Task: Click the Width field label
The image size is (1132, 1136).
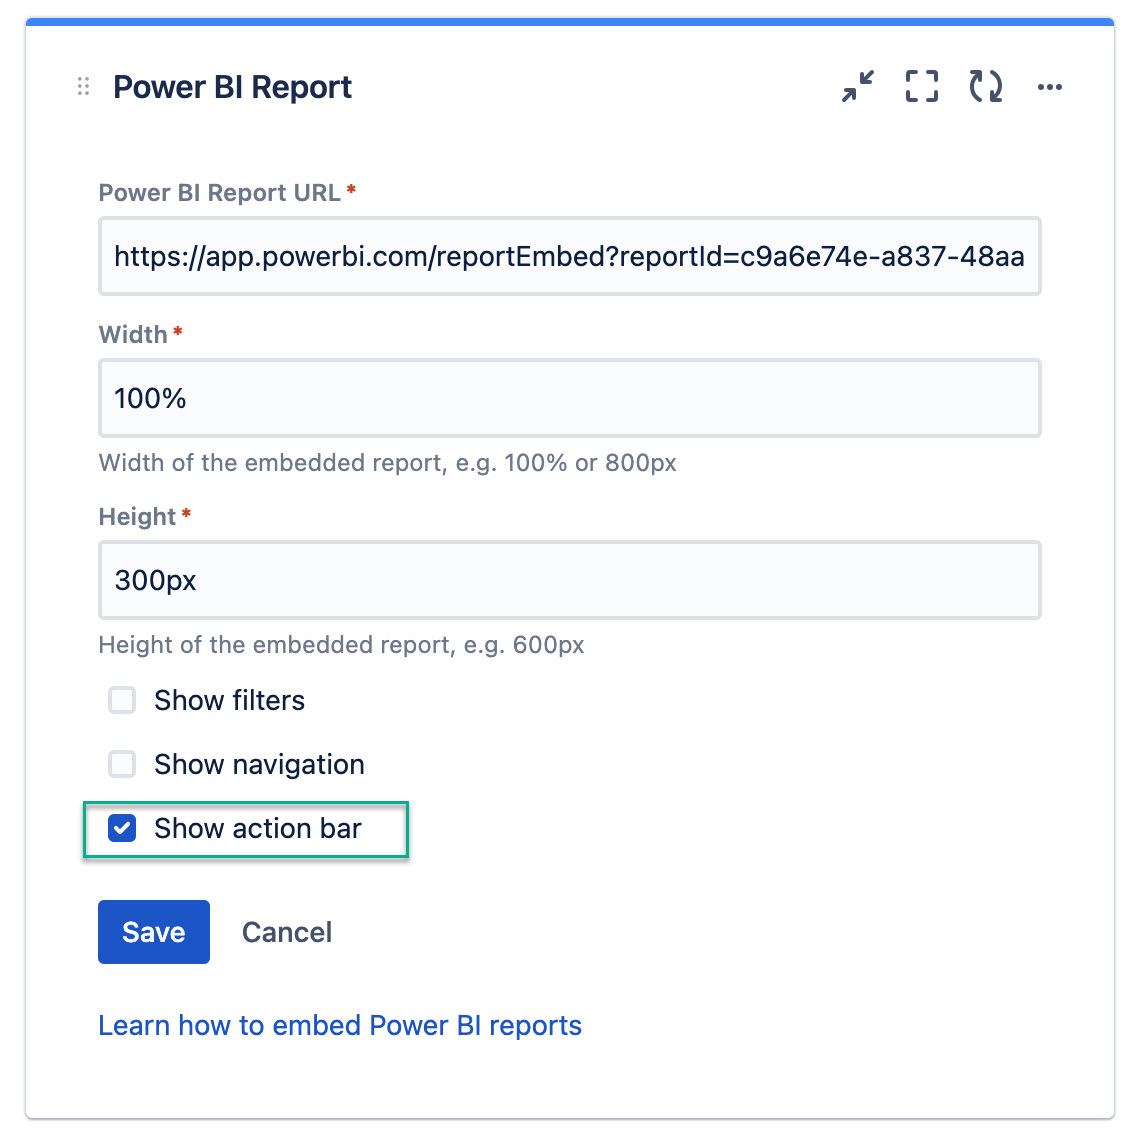Action: [x=133, y=335]
